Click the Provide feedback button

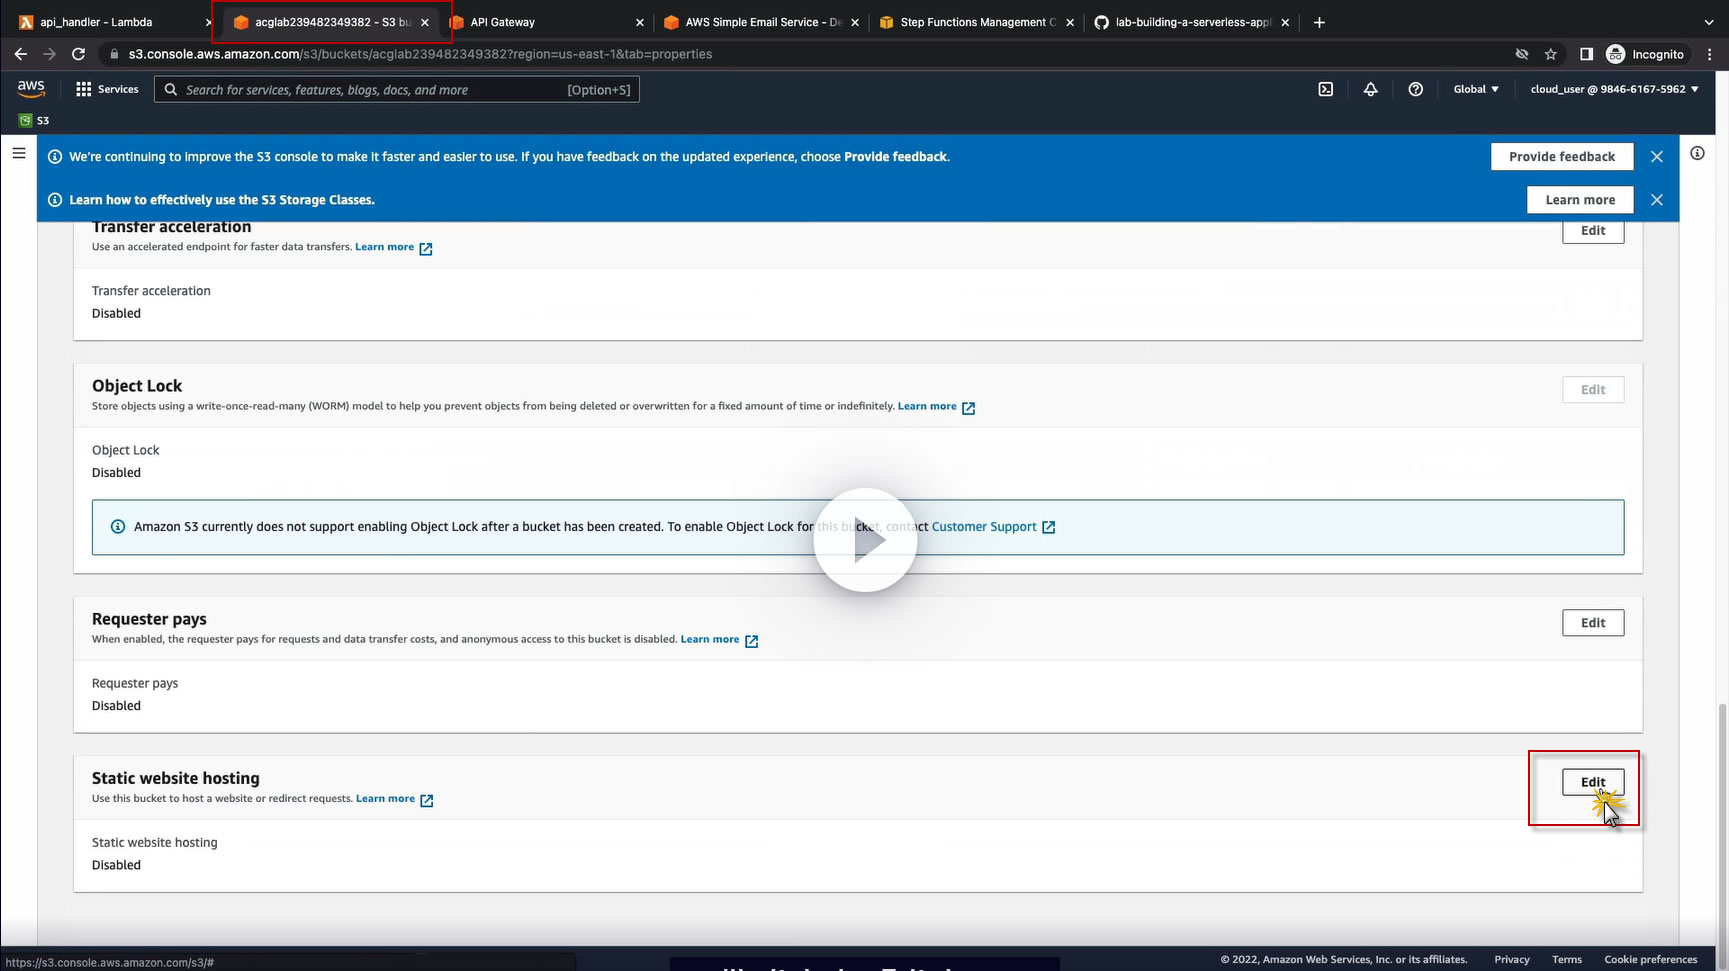tap(1561, 157)
